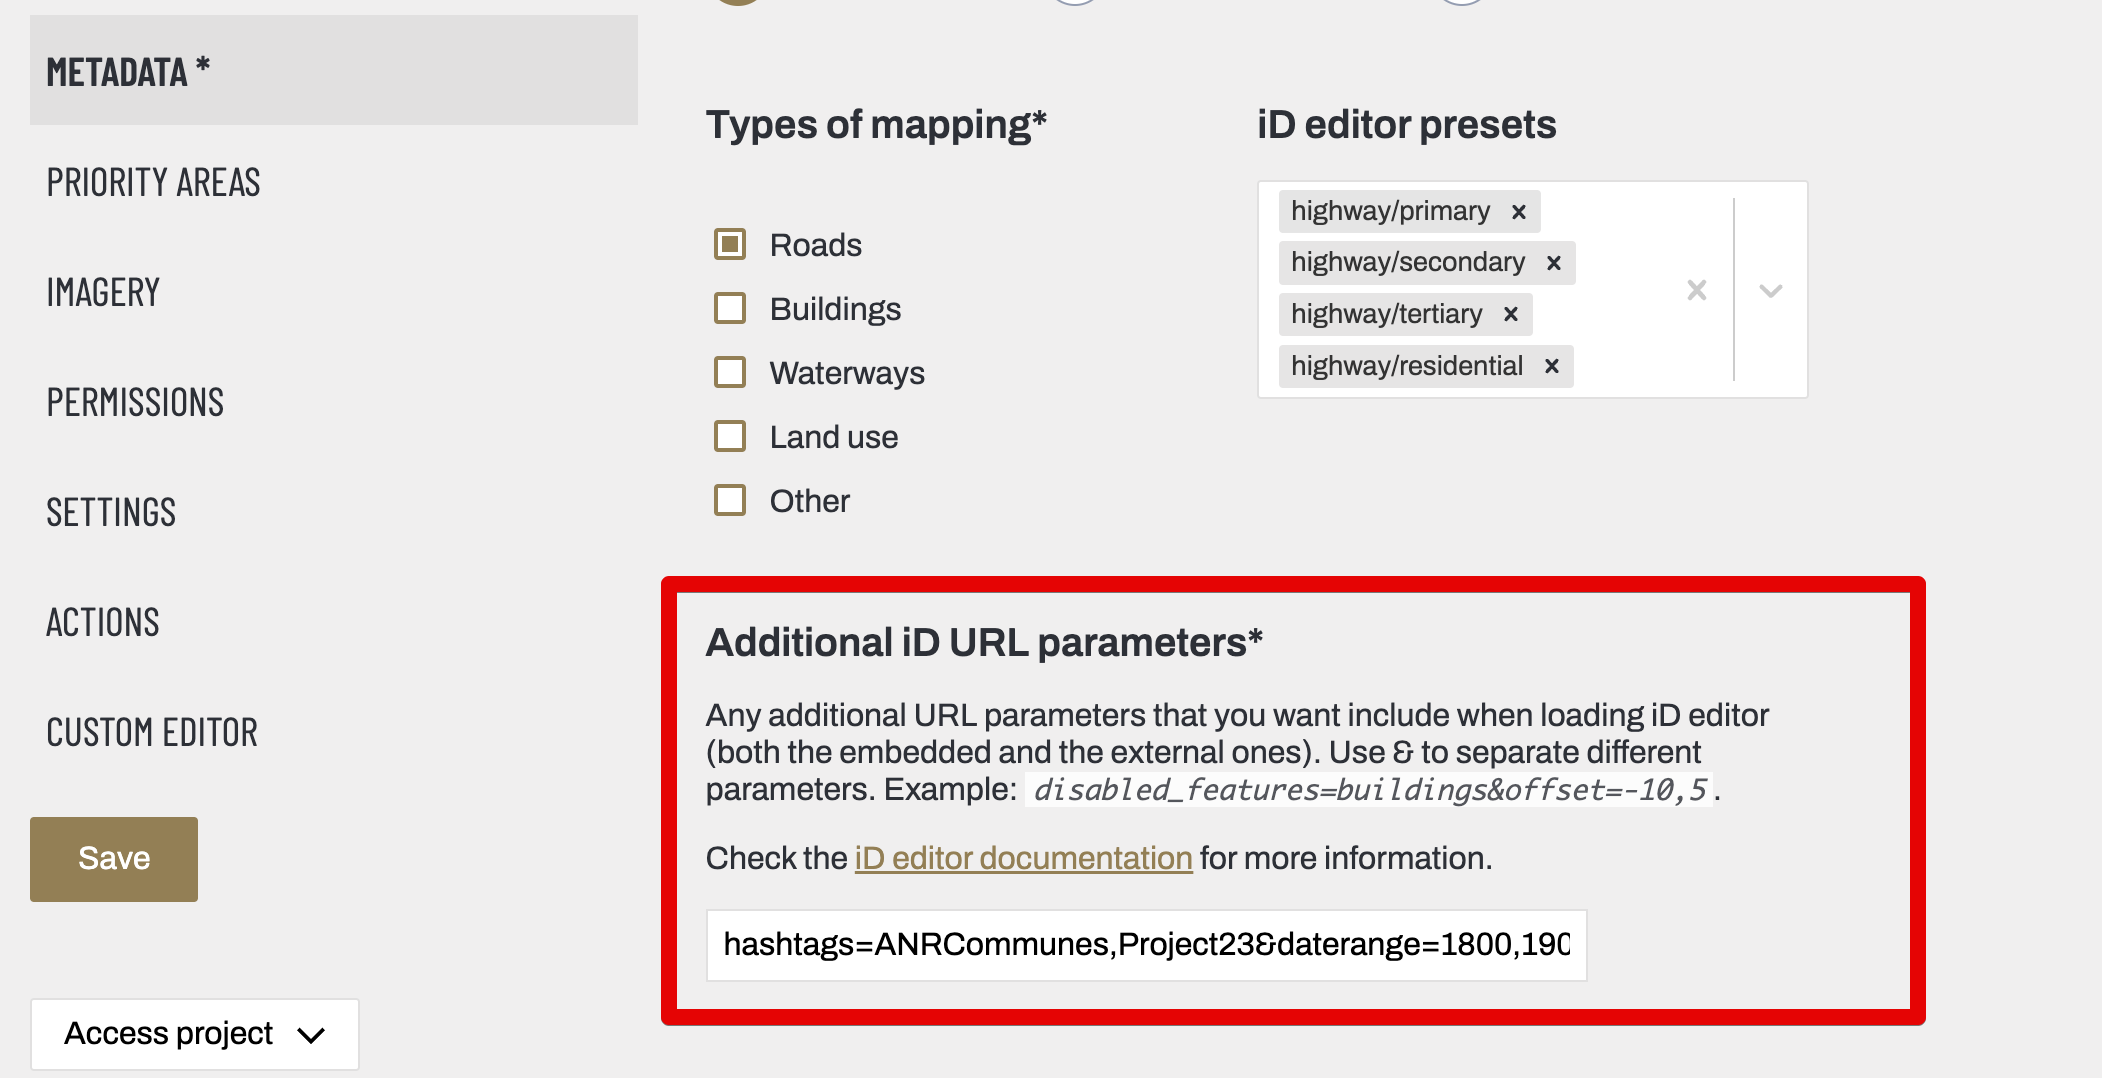Enable the Land use mapping type
The height and width of the screenshot is (1078, 2102).
tap(730, 436)
